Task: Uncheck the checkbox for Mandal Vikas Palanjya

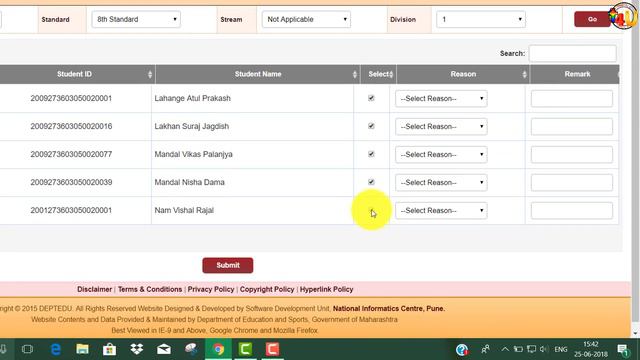Action: point(371,154)
